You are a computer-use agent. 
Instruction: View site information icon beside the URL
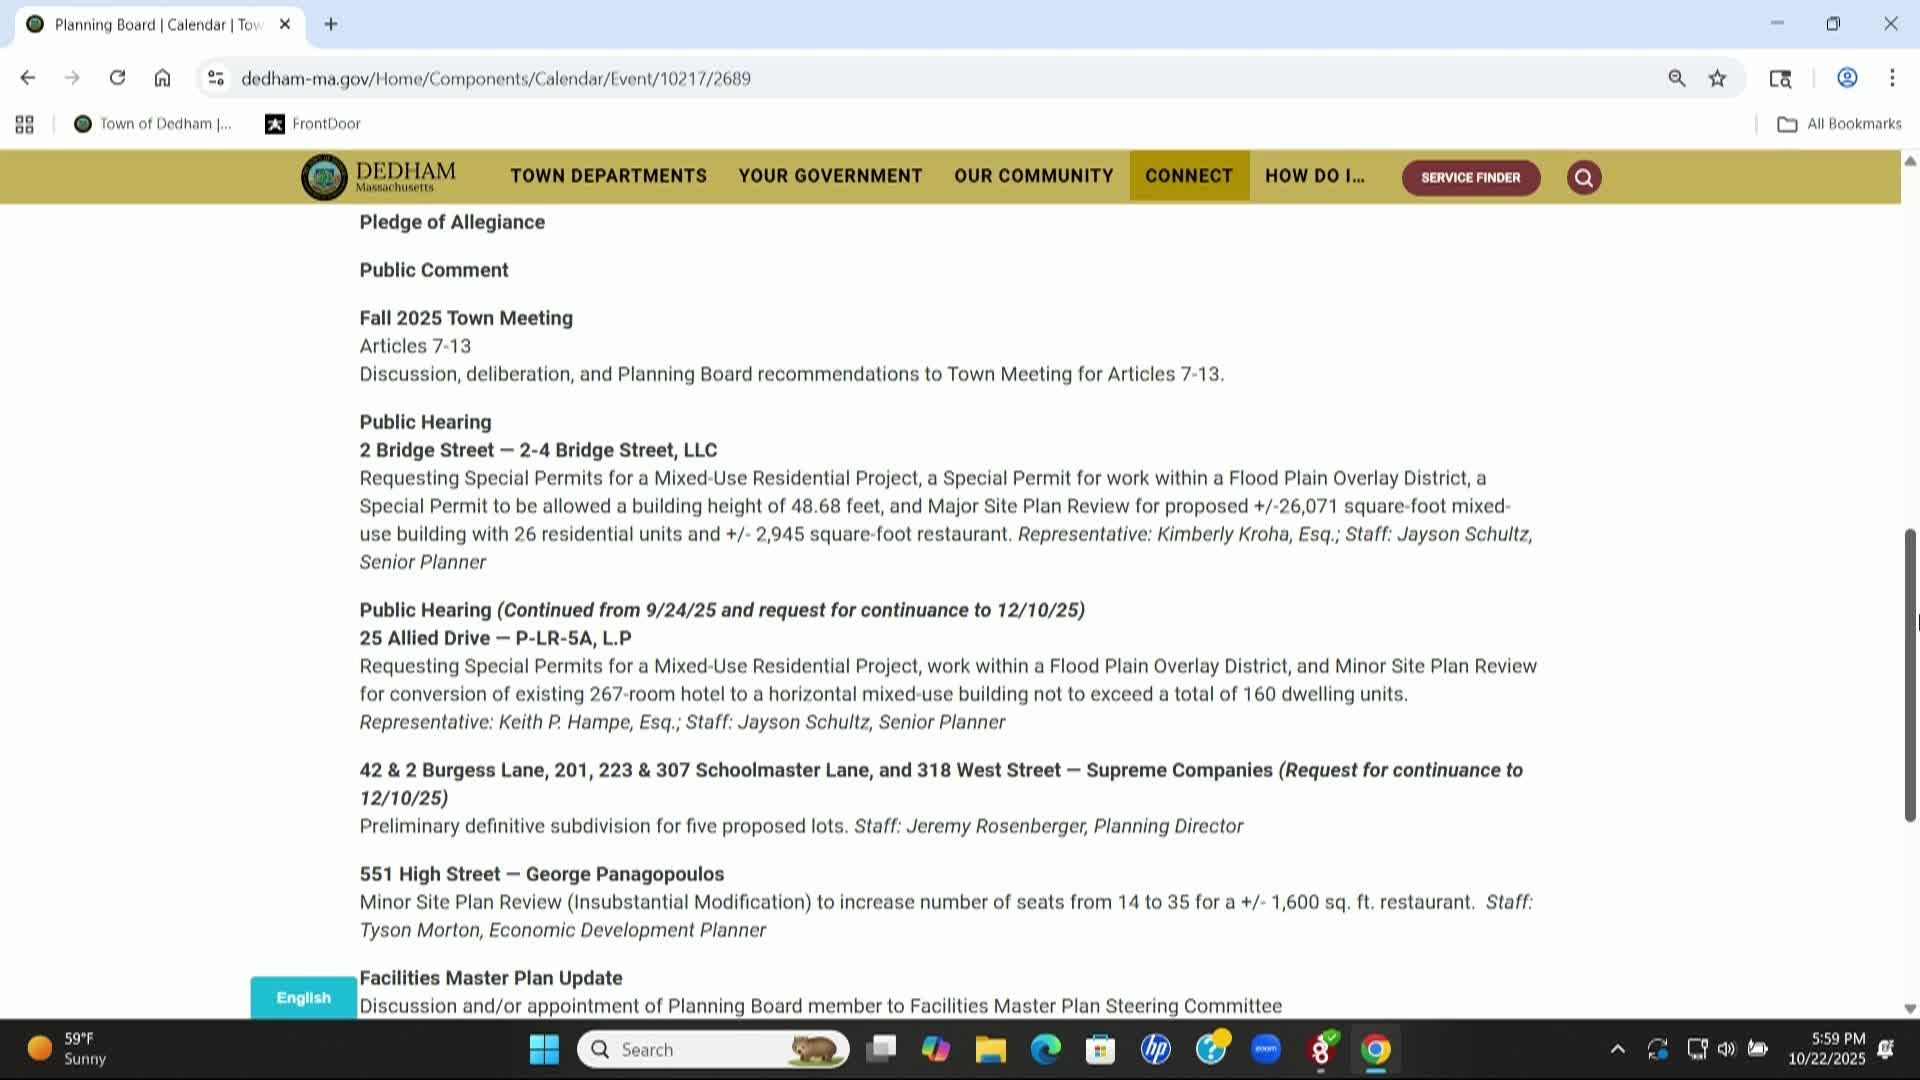pyautogui.click(x=216, y=77)
